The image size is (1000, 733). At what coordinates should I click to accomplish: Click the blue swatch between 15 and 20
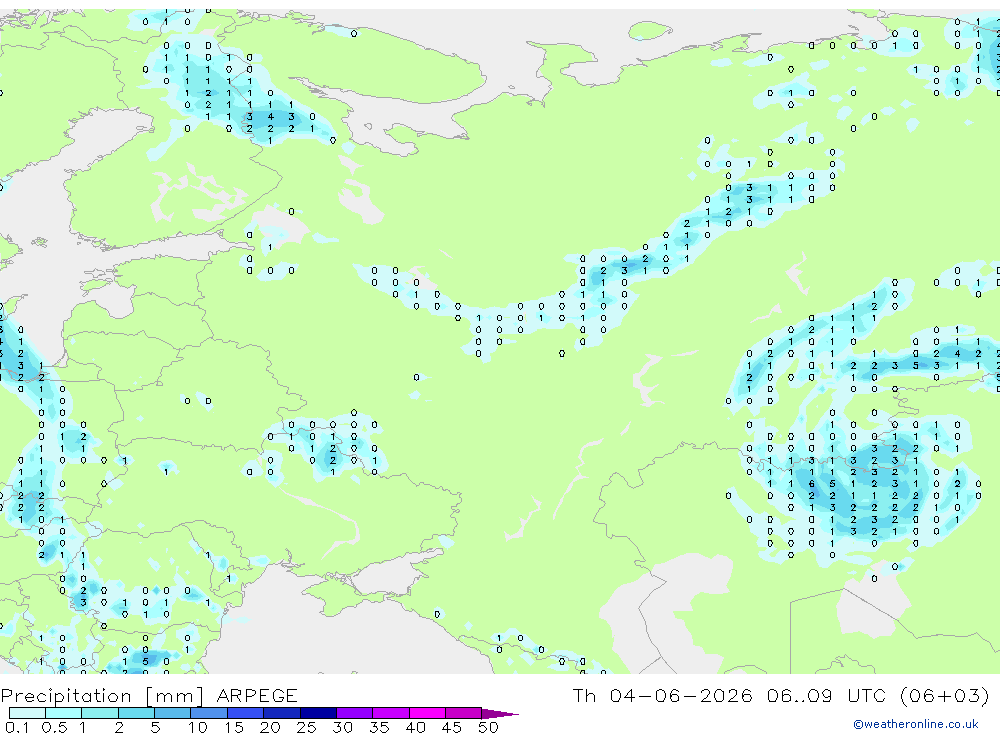pyautogui.click(x=246, y=713)
